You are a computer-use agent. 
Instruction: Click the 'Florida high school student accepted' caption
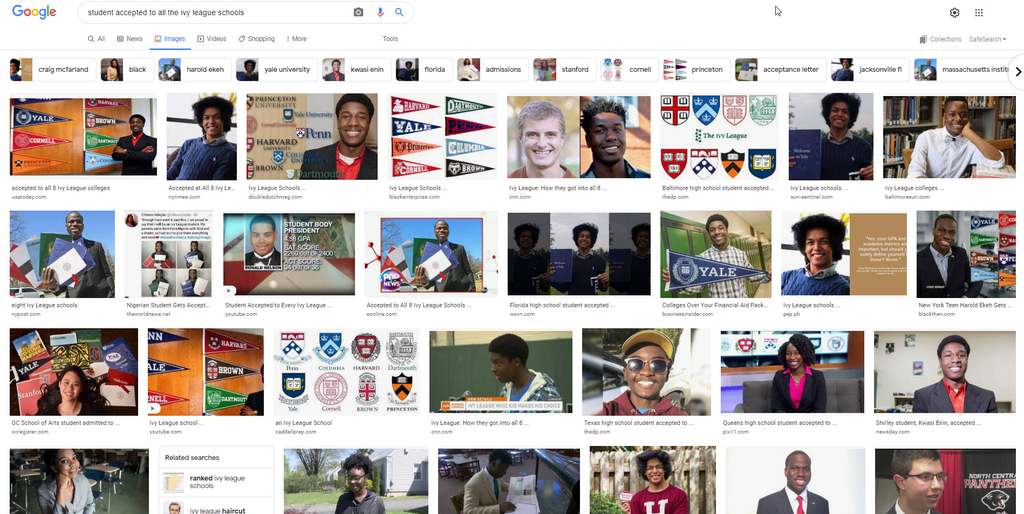tap(562, 305)
